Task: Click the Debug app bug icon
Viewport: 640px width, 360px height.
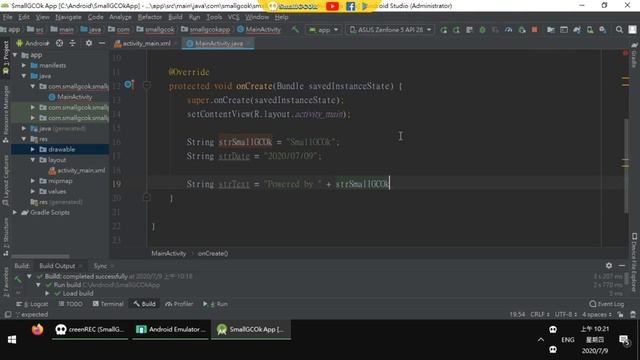Action: (482, 30)
